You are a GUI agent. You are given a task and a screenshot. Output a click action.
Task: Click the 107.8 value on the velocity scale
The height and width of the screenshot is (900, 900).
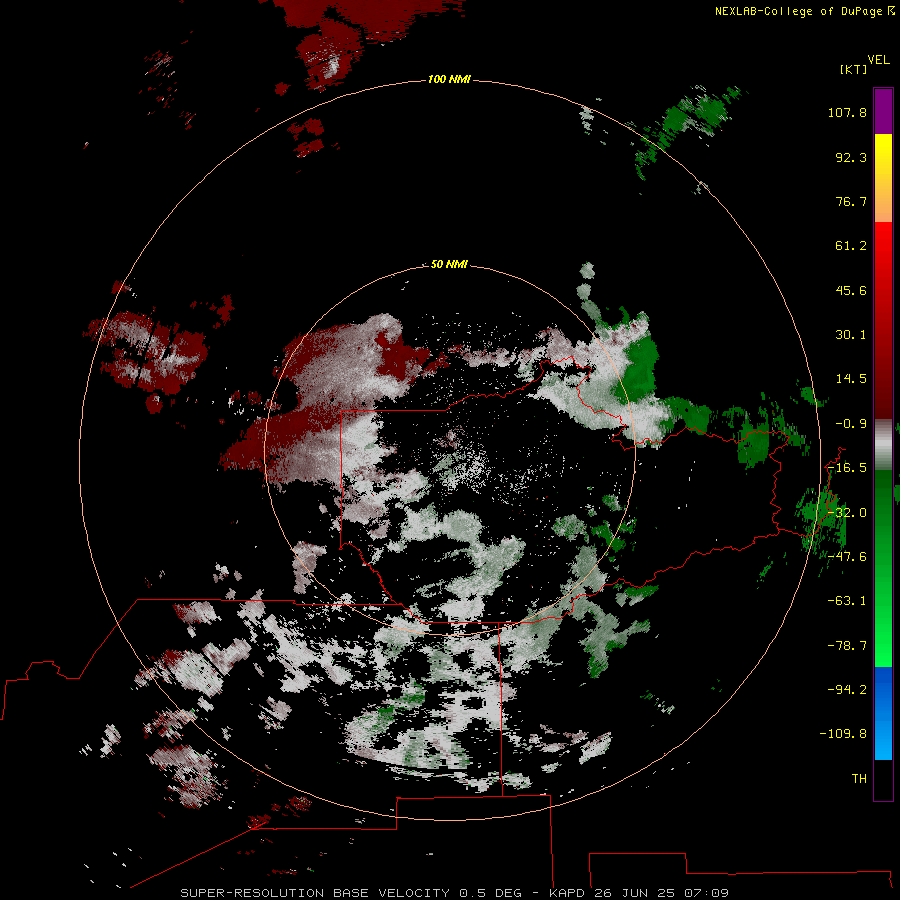coord(847,112)
